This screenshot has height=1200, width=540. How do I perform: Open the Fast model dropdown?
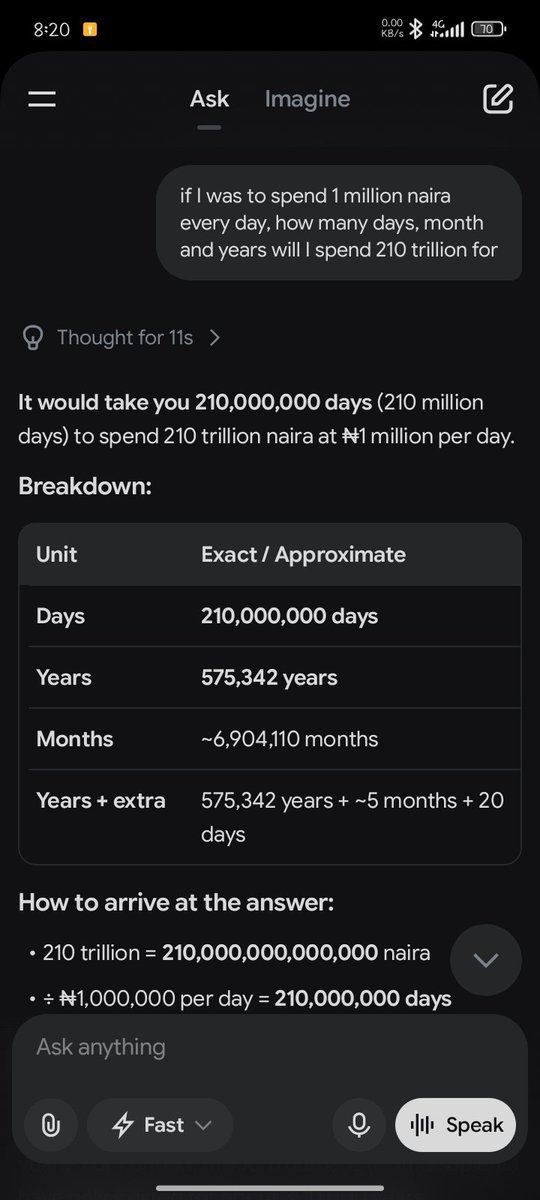160,1125
